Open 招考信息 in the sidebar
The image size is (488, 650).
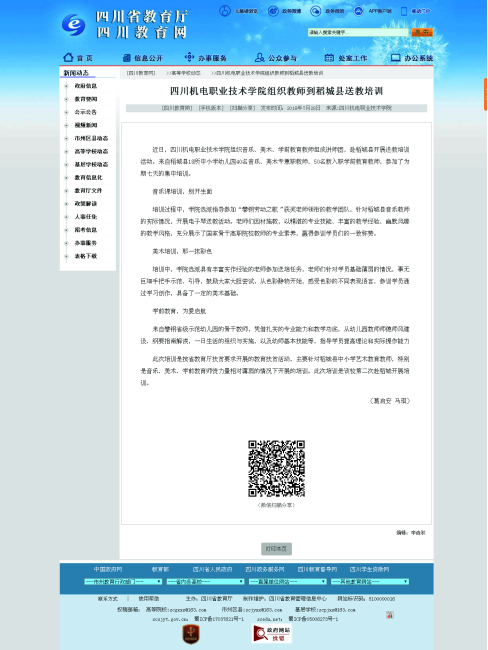pos(86,230)
